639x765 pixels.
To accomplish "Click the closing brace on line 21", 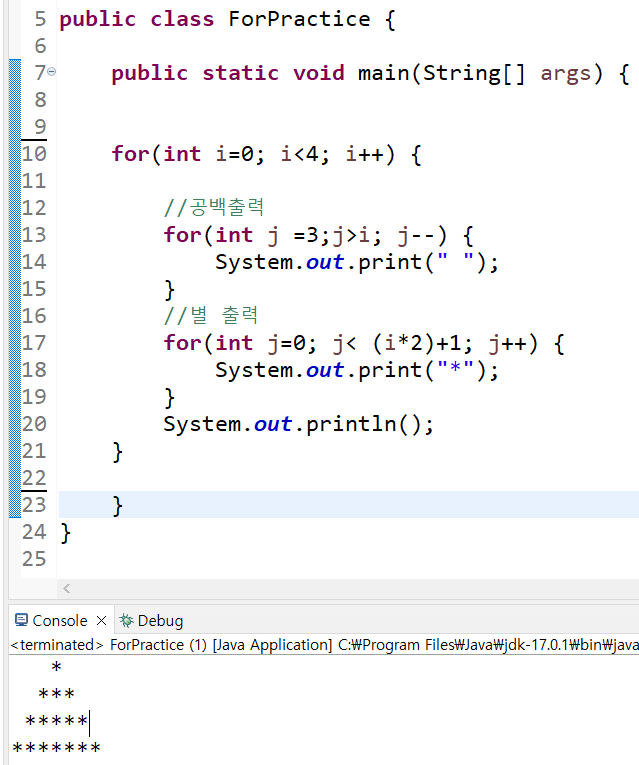I will coord(118,452).
